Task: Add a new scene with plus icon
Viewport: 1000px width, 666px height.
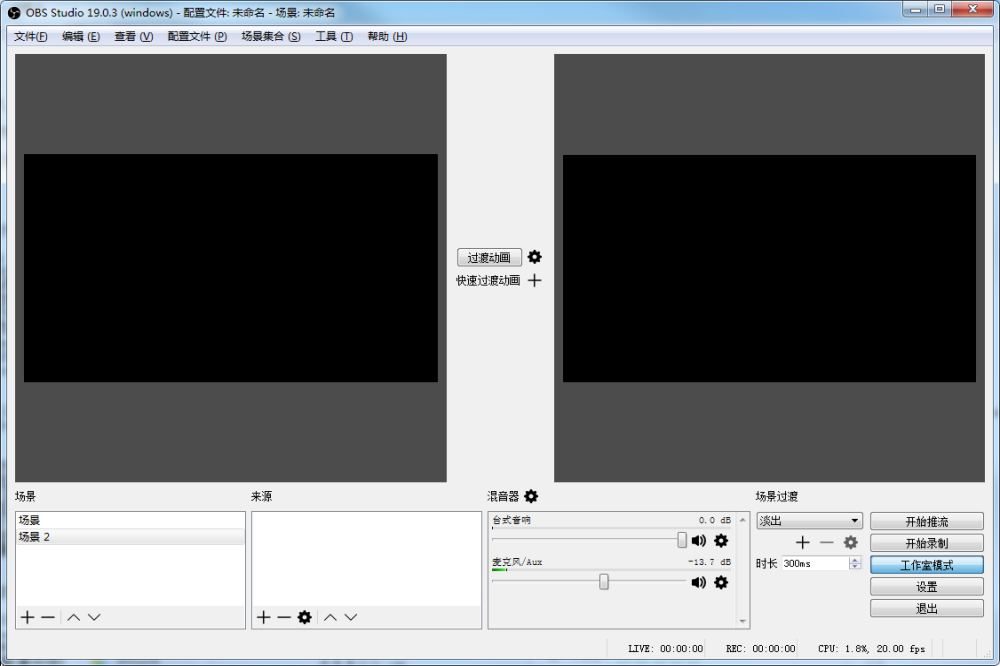Action: (x=28, y=617)
